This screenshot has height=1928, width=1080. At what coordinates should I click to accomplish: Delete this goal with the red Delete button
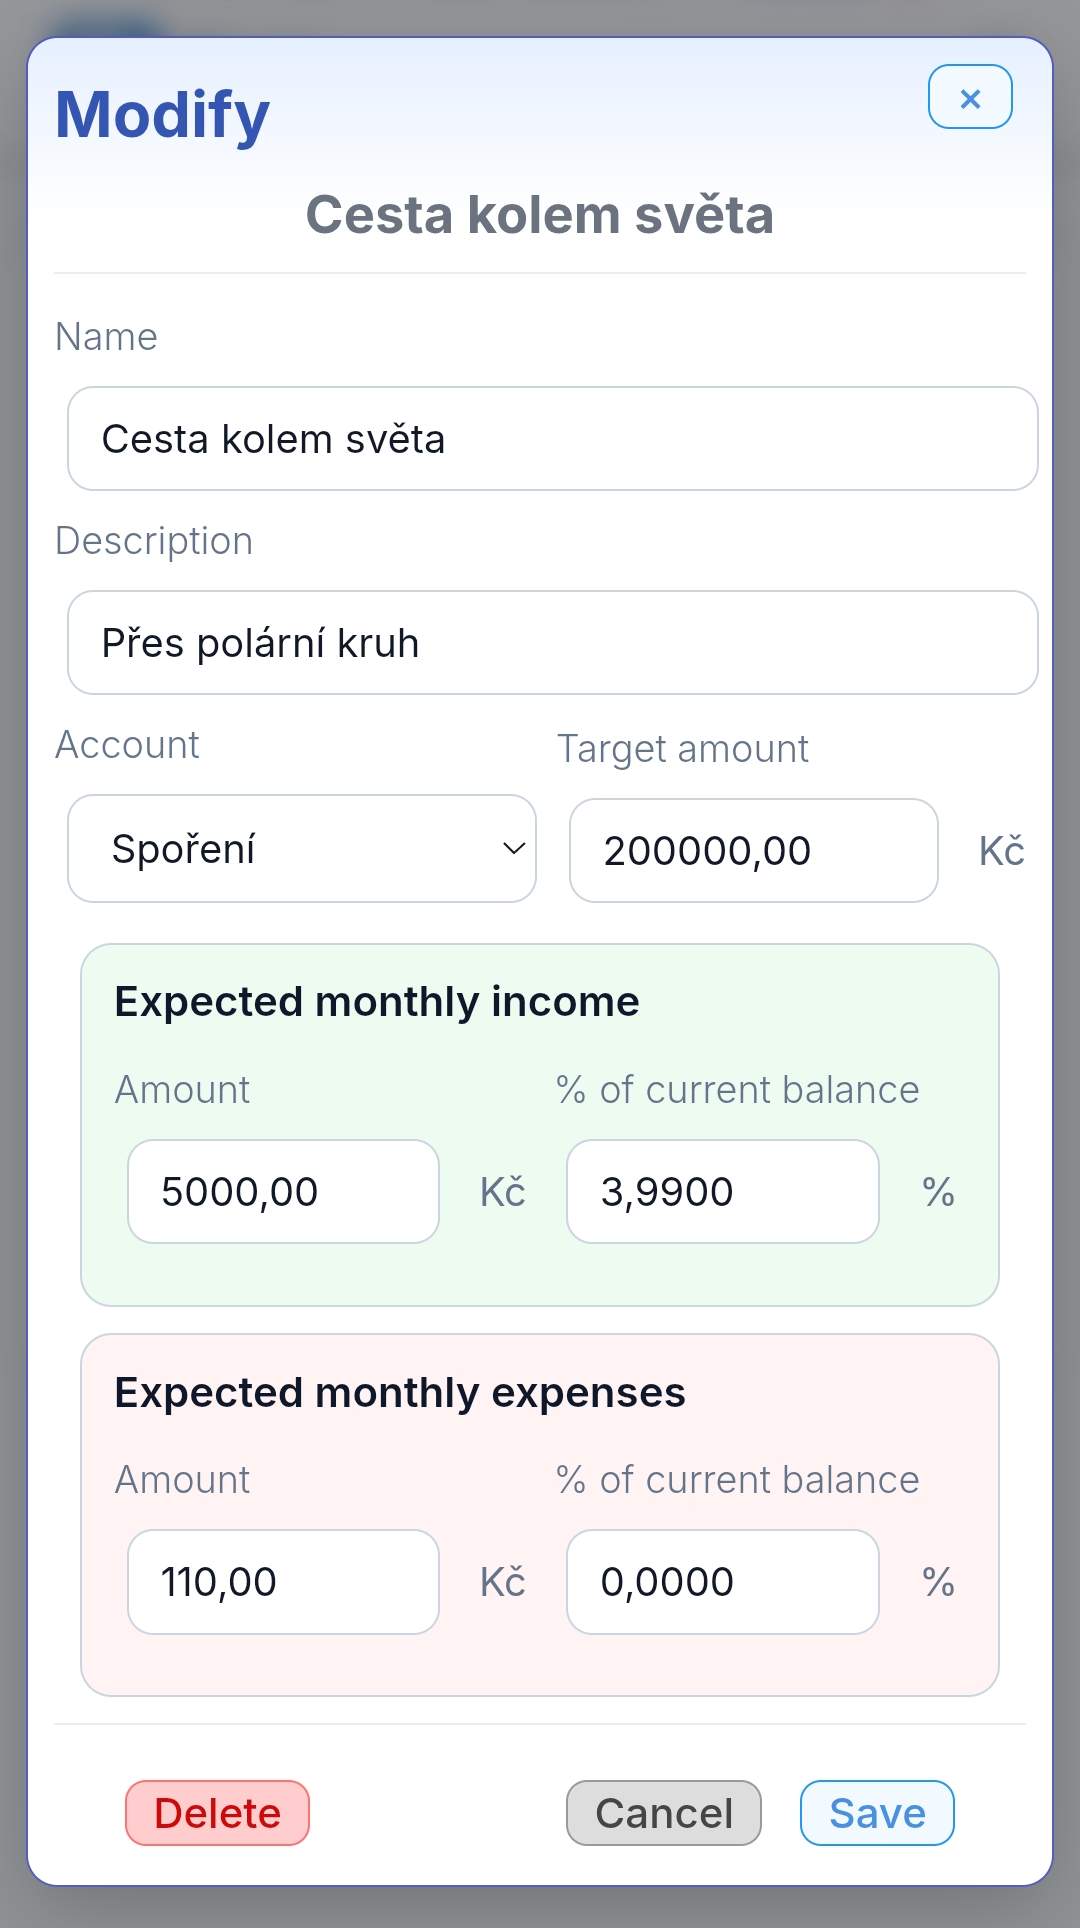click(x=217, y=1813)
